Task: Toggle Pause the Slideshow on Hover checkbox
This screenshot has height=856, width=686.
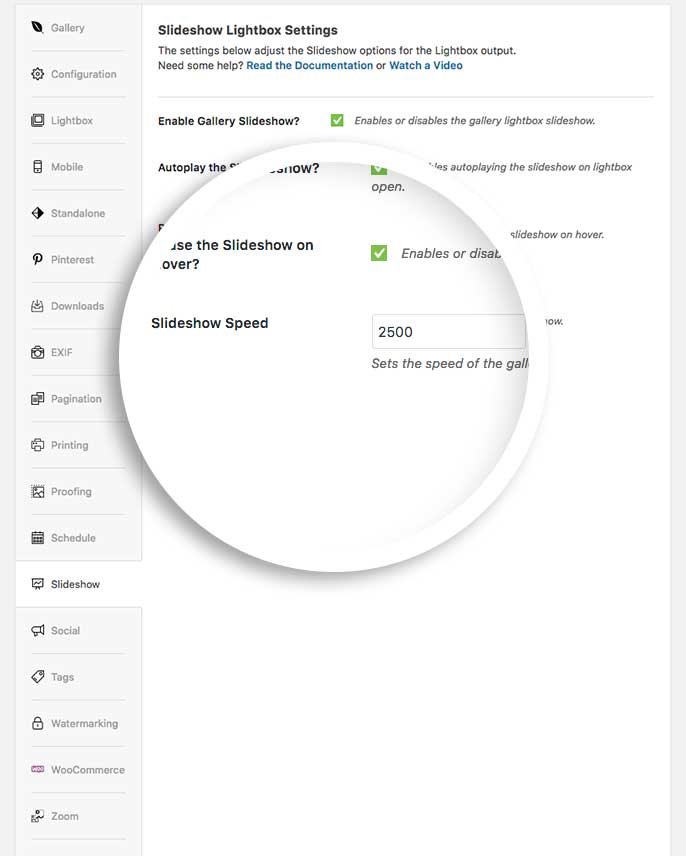Action: point(379,253)
